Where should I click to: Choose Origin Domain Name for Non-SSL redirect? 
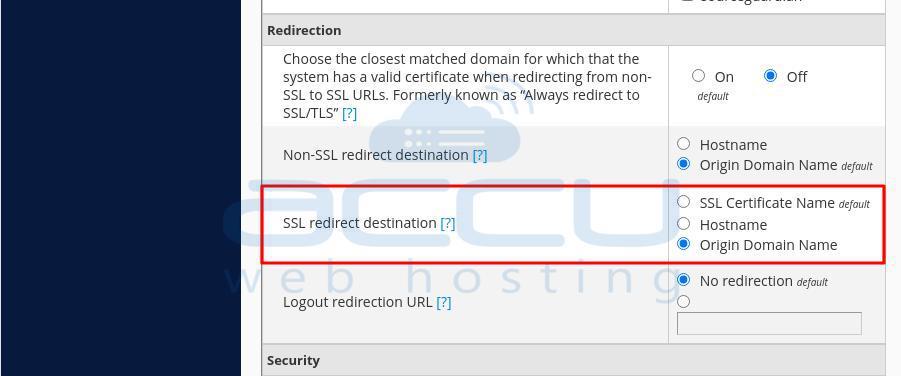pyautogui.click(x=683, y=164)
